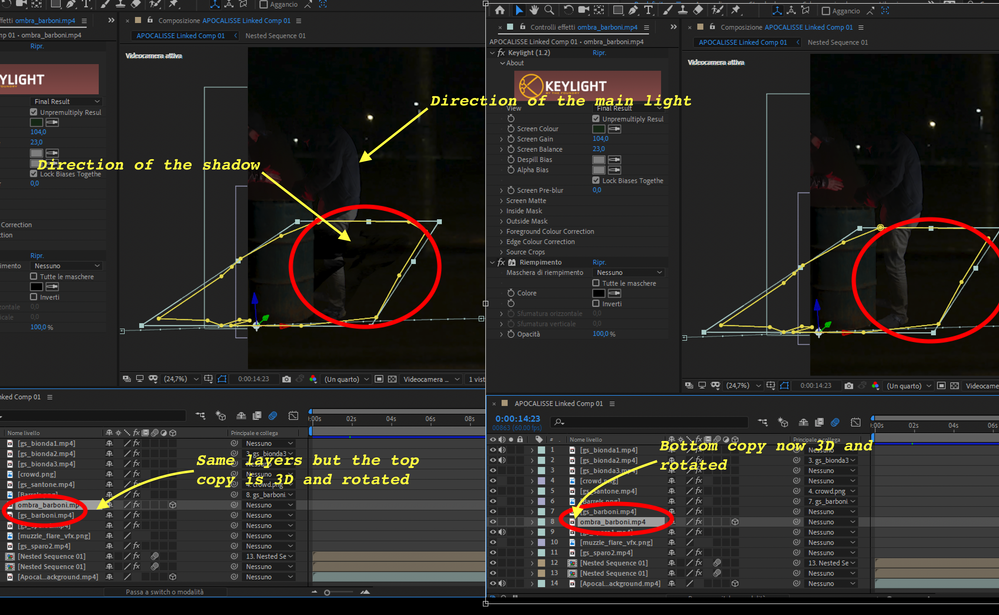
Task: Hide layer 8 ombra_barboni.mp4 eye in right timeline
Action: click(492, 522)
